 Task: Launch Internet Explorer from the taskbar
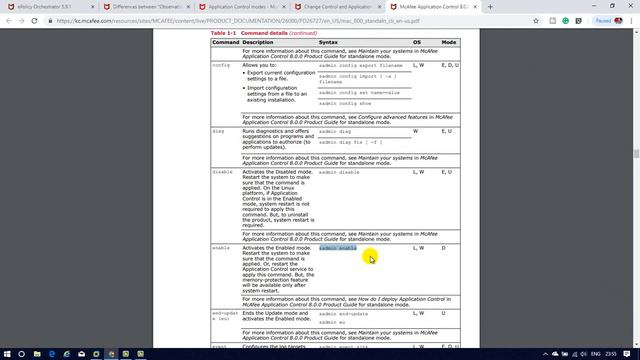[67, 354]
